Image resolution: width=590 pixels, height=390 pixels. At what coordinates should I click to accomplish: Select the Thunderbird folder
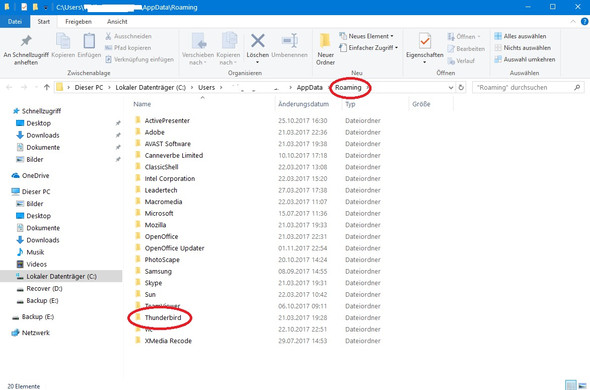[163, 318]
